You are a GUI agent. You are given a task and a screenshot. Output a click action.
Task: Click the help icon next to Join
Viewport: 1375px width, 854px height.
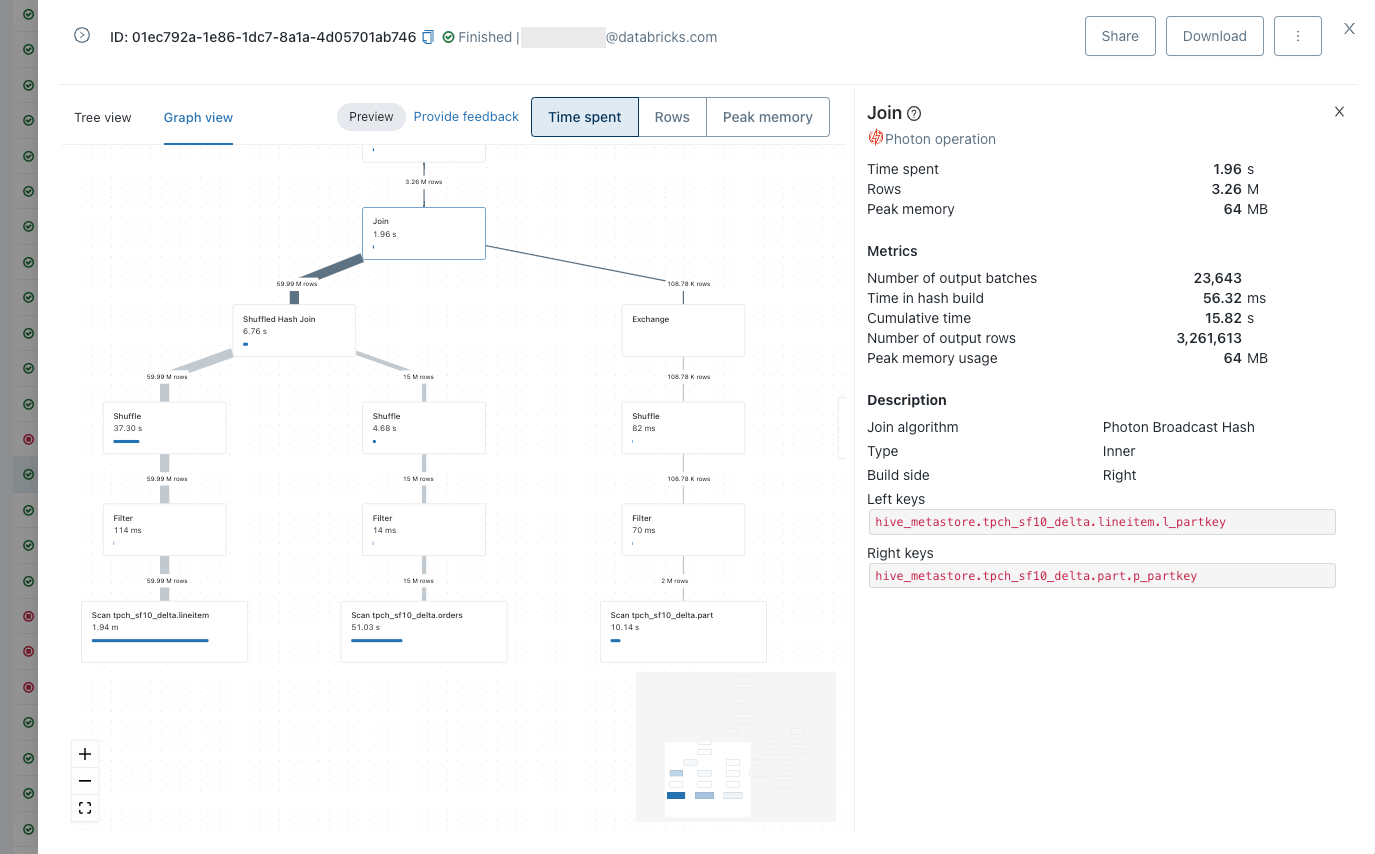(x=914, y=114)
